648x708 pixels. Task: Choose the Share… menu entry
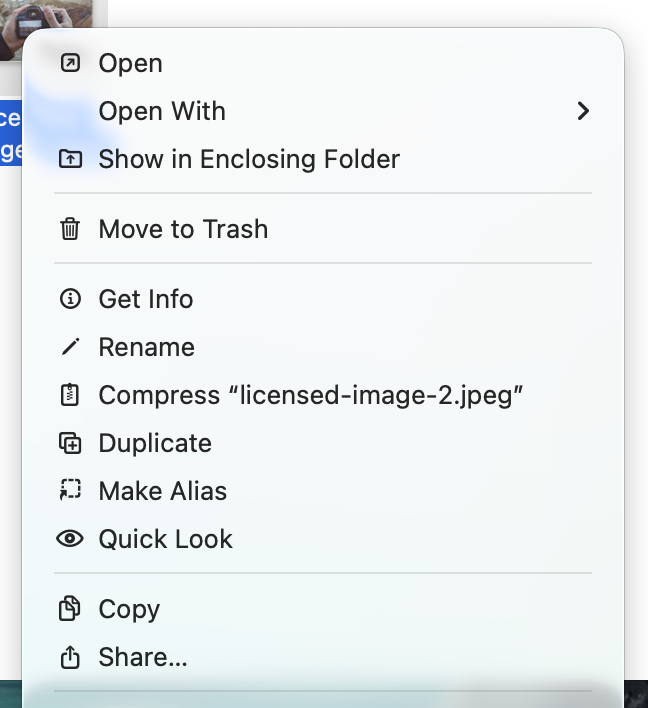click(x=143, y=657)
